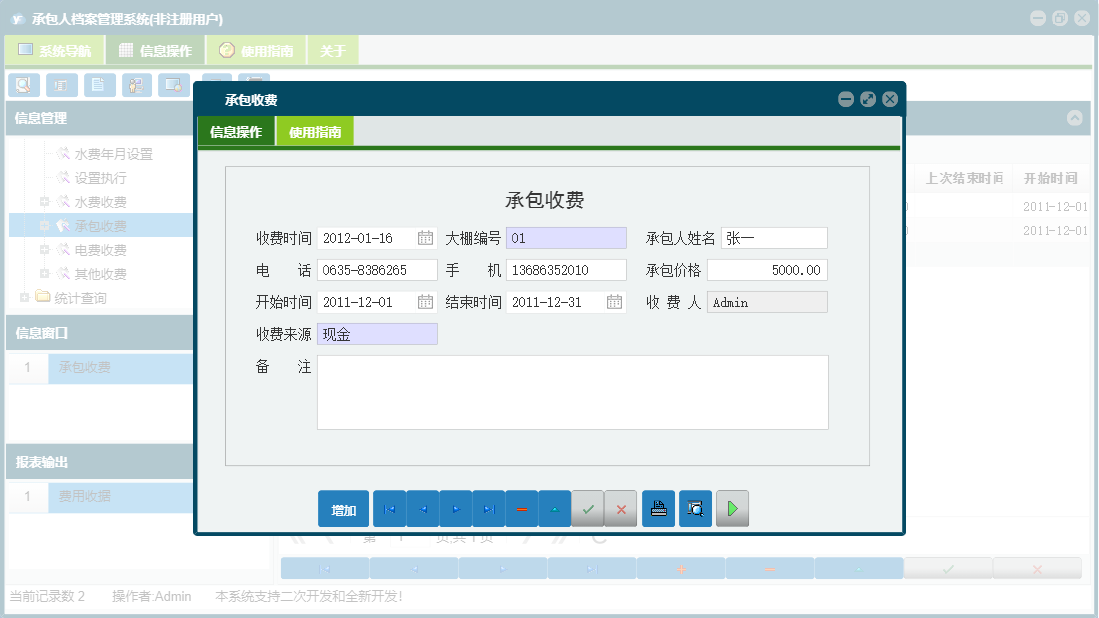This screenshot has width=1099, height=618.
Task: Run report with the green play icon
Action: click(732, 508)
